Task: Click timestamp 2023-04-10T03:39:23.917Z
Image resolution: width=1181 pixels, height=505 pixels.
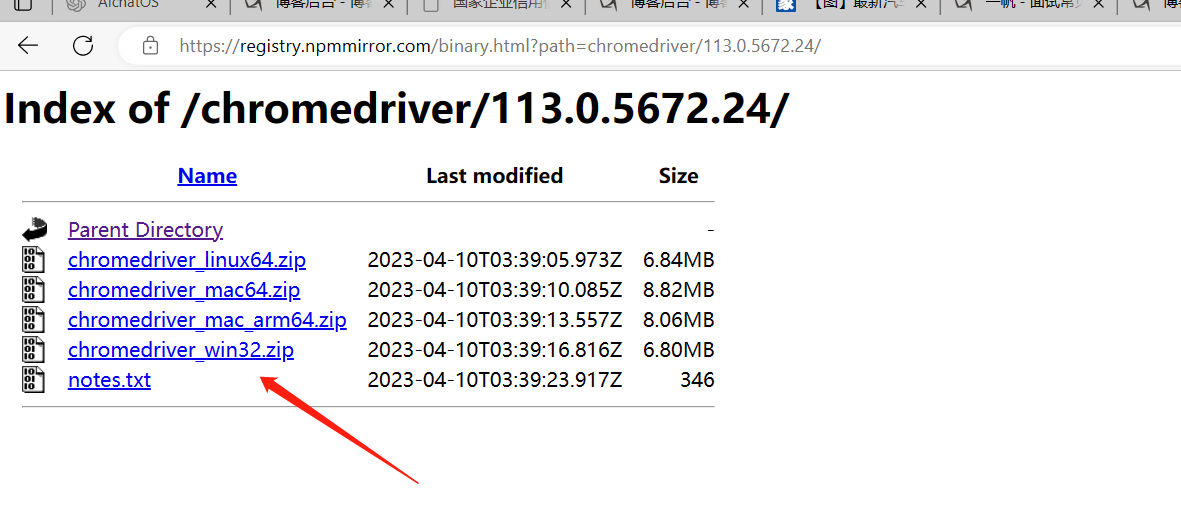Action: pyautogui.click(x=495, y=380)
